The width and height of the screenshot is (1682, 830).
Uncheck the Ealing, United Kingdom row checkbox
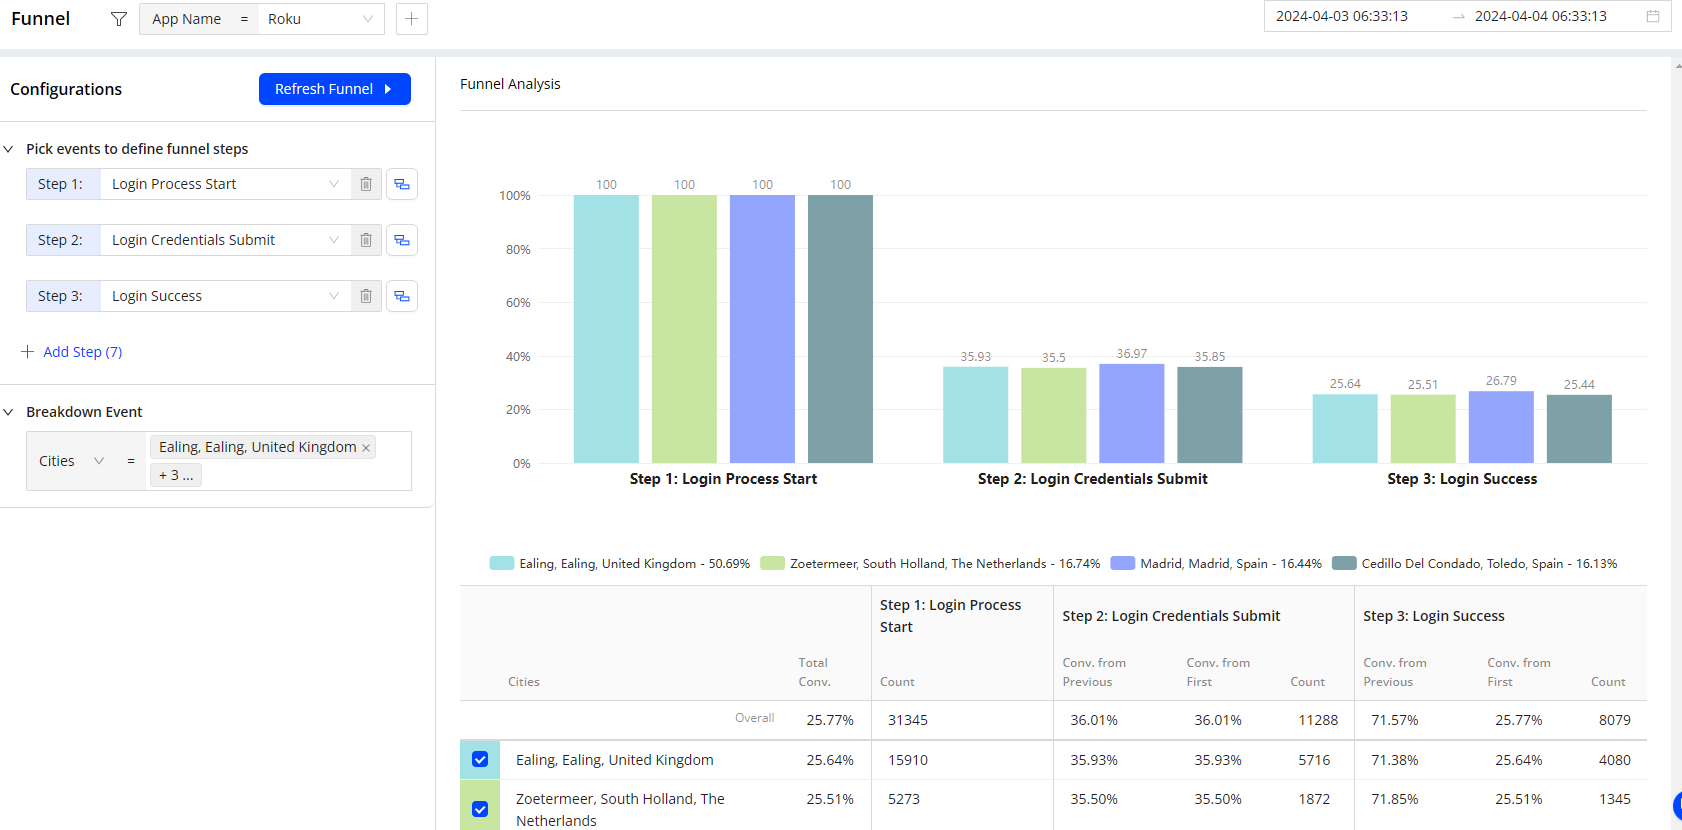[x=480, y=759]
